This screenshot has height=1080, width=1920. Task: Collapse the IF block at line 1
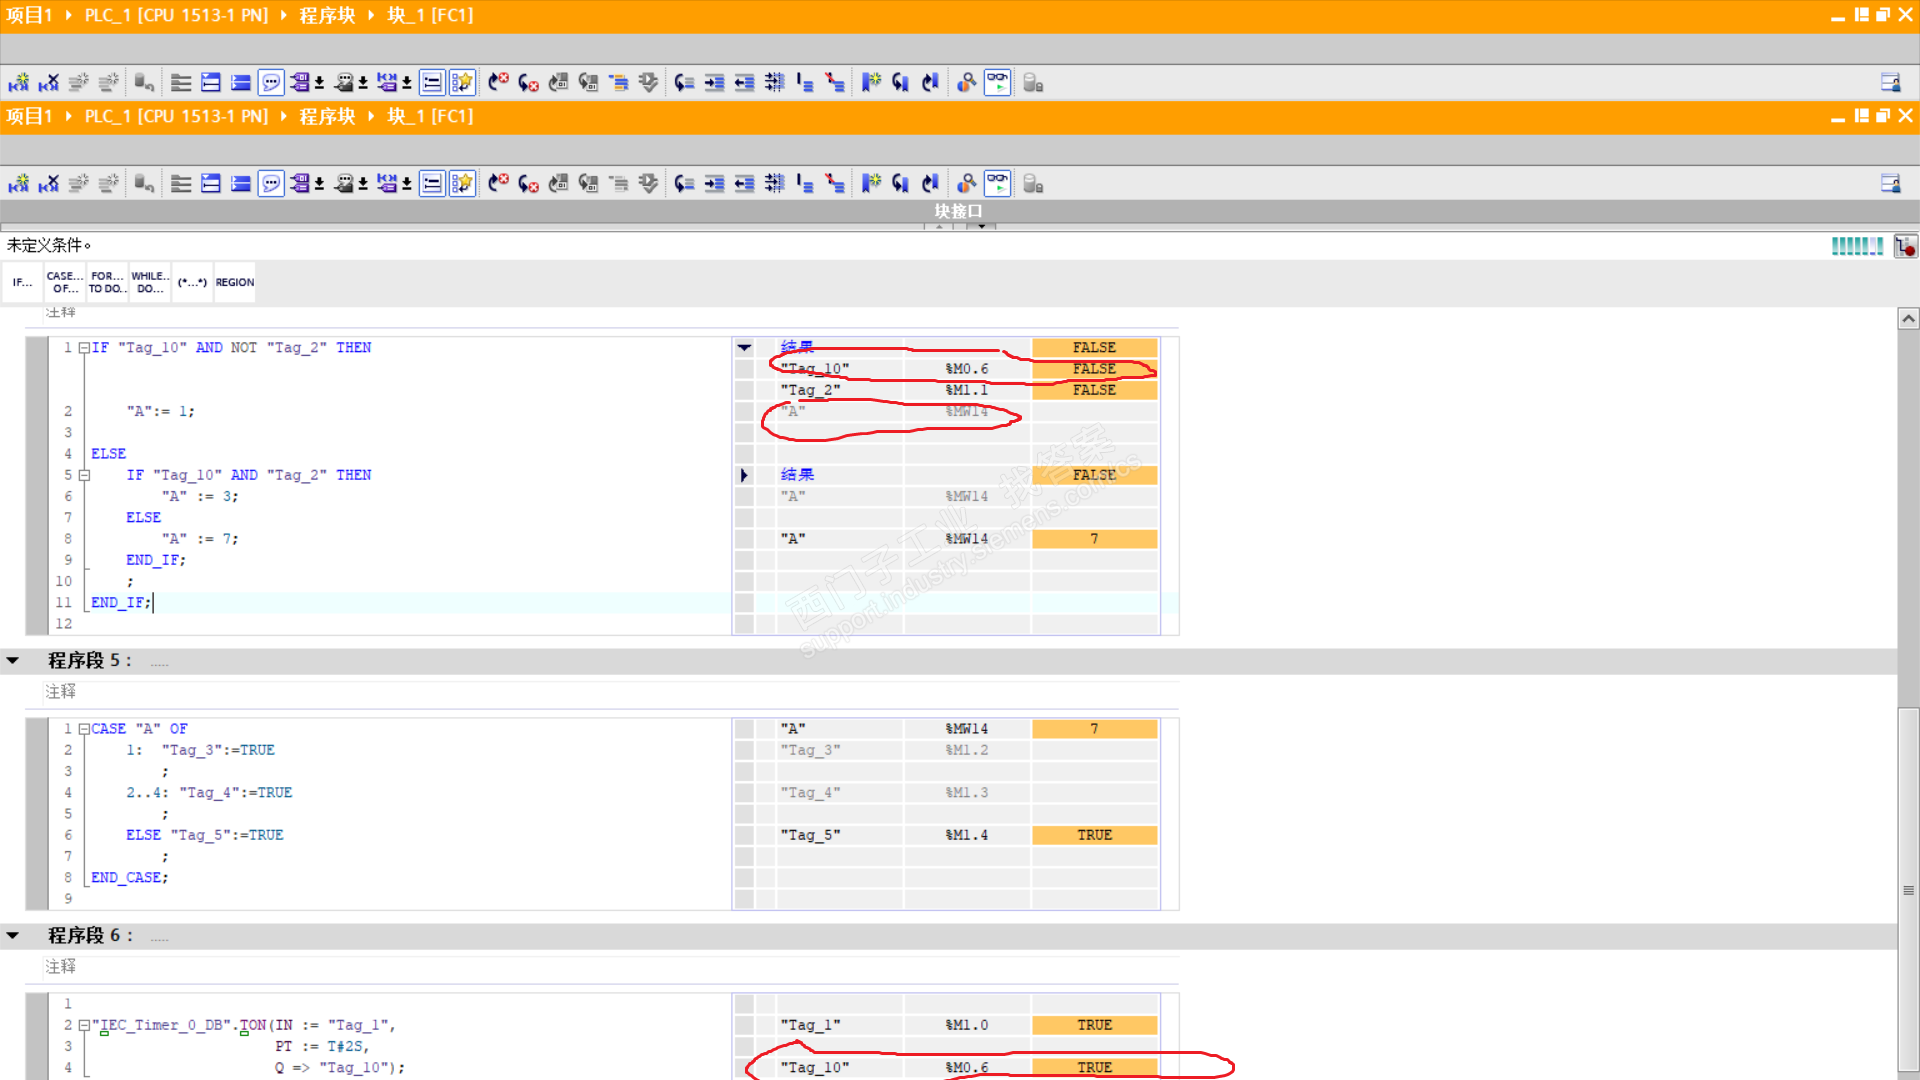point(85,348)
